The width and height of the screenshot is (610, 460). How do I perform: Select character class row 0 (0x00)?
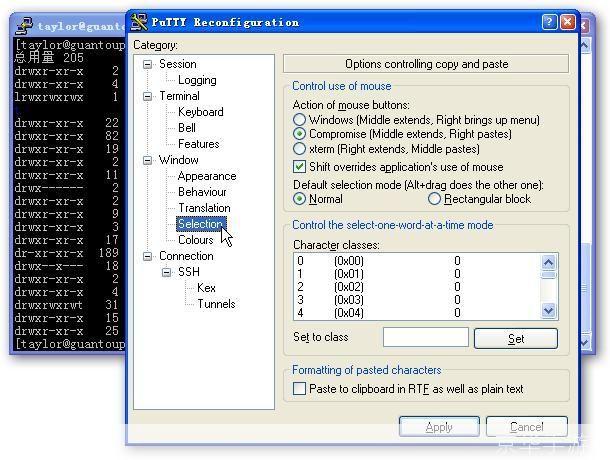417,260
